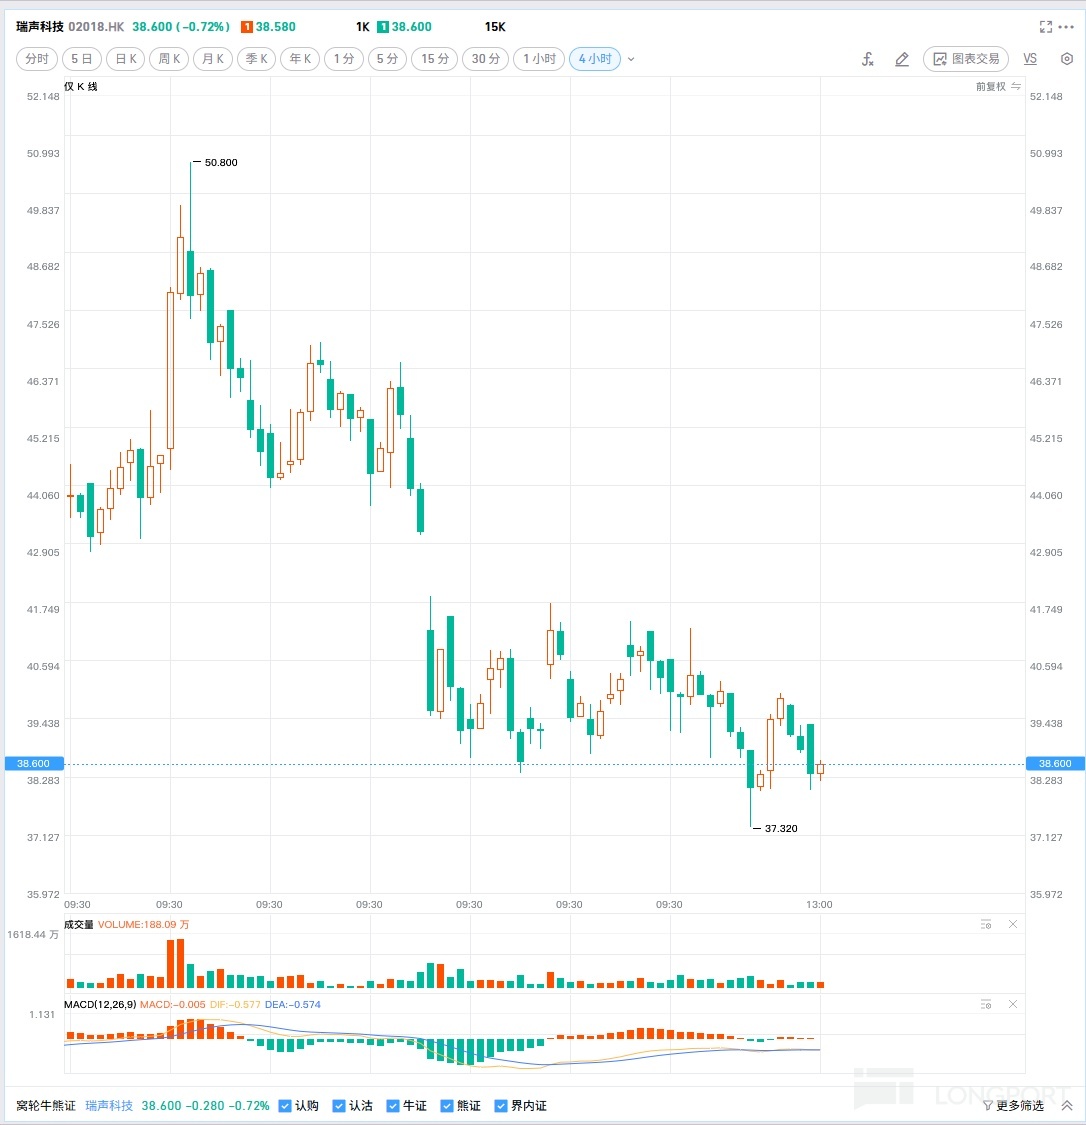Switch to the 5日 chart tab
Screen dimensions: 1086x1125
pos(82,59)
